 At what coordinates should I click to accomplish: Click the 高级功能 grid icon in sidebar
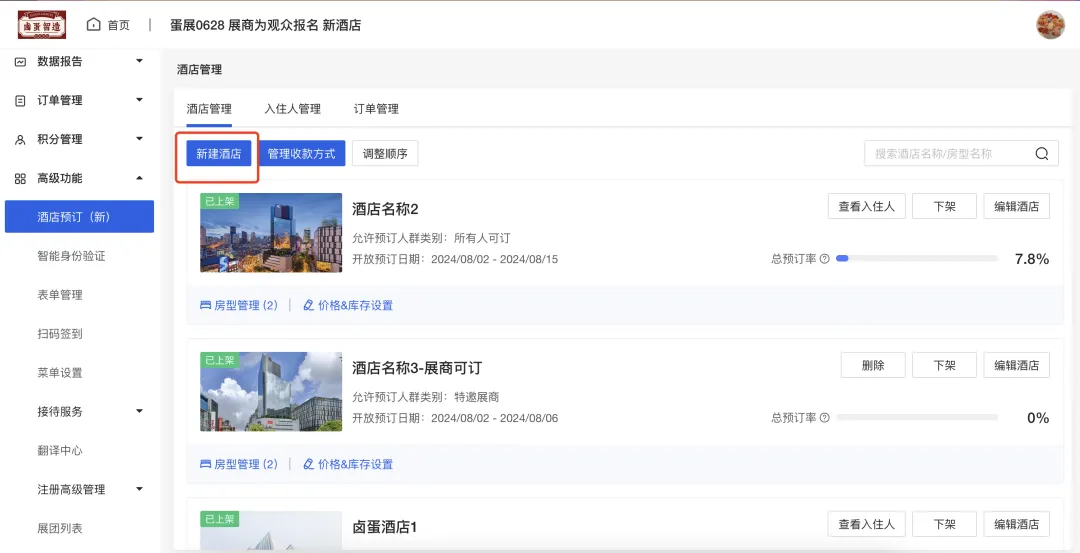click(20, 178)
